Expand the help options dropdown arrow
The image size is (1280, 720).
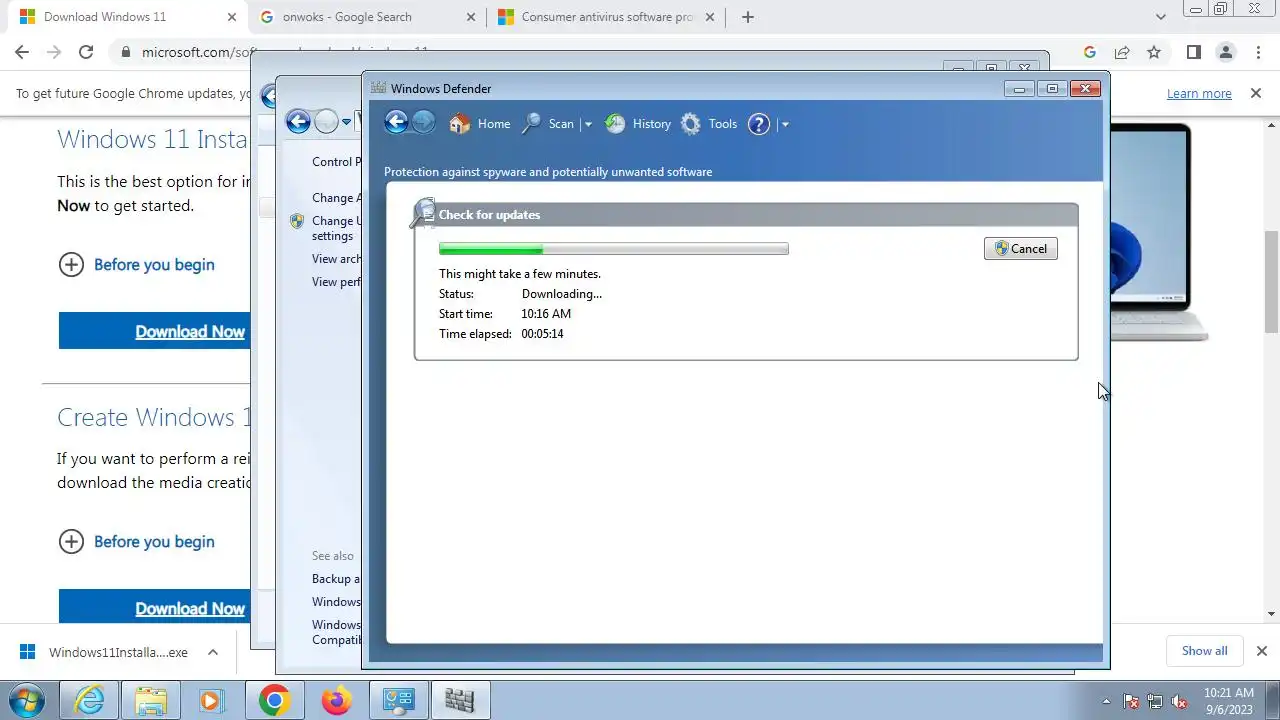tap(785, 124)
